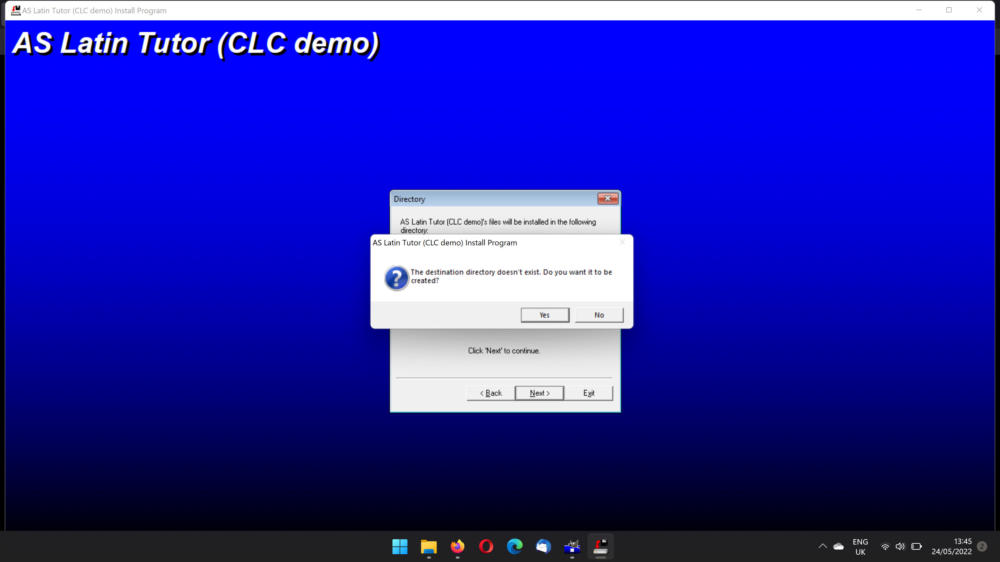Open File Explorer from the taskbar
1000x562 pixels.
click(429, 546)
